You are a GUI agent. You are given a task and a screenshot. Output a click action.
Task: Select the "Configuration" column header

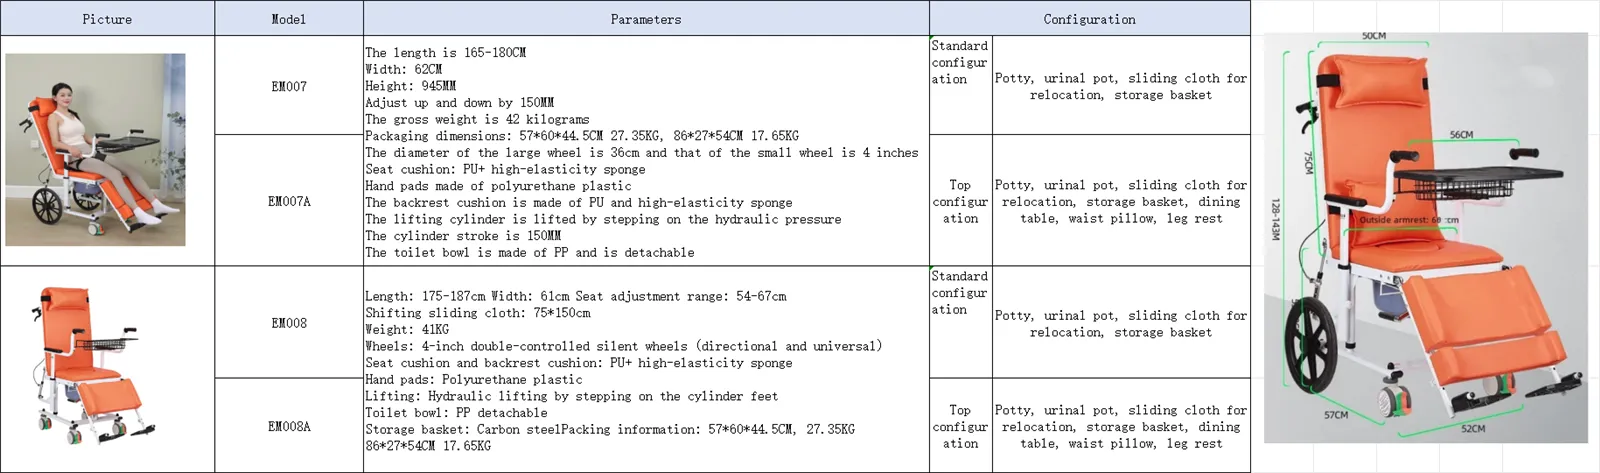tap(1089, 19)
